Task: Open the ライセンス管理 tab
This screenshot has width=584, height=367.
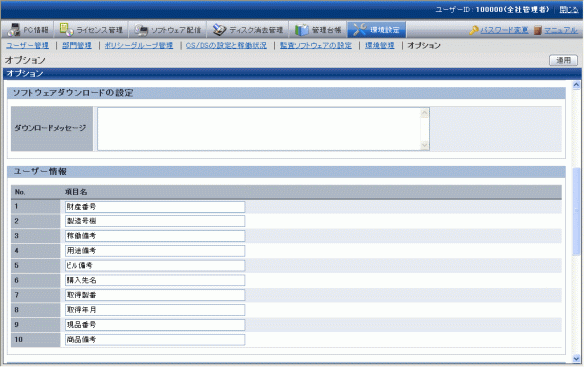Action: (91, 30)
